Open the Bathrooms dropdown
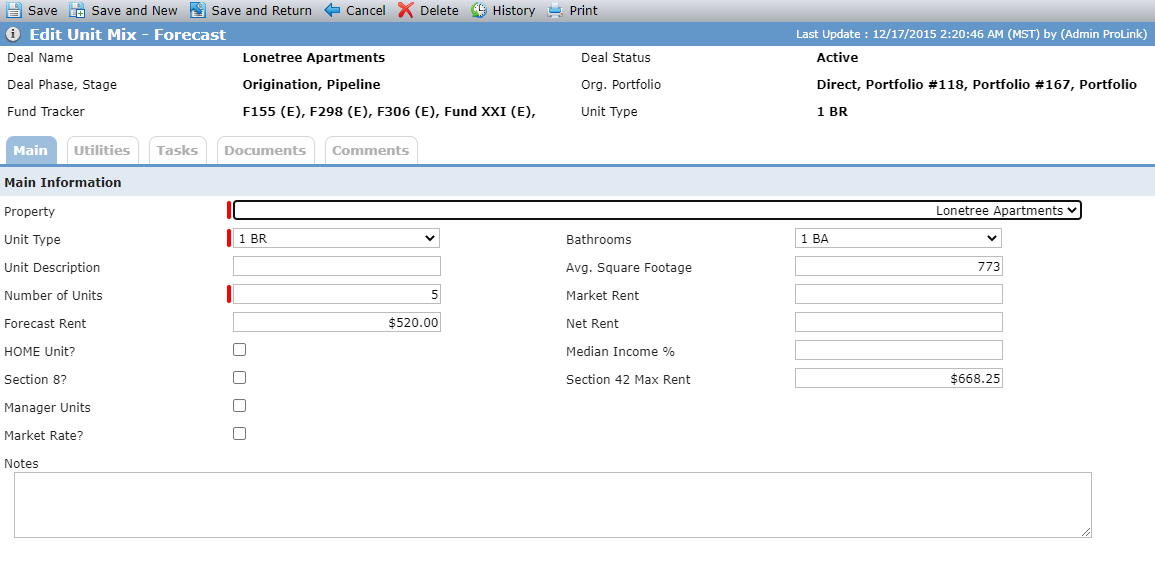1155x569 pixels. 899,239
